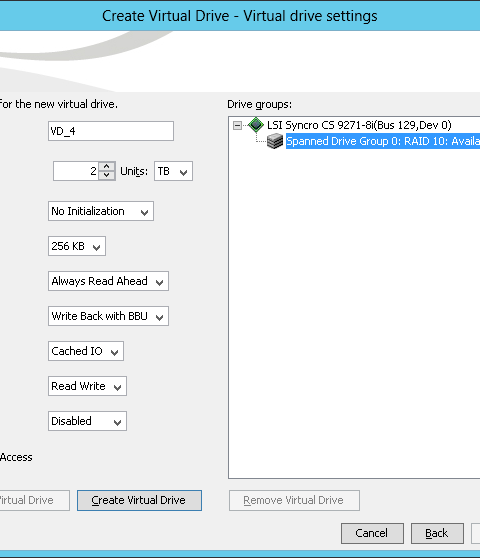
Task: Select LSI Syncro CS 9271-8i(Bus 129,Dev 0)
Action: point(359,125)
